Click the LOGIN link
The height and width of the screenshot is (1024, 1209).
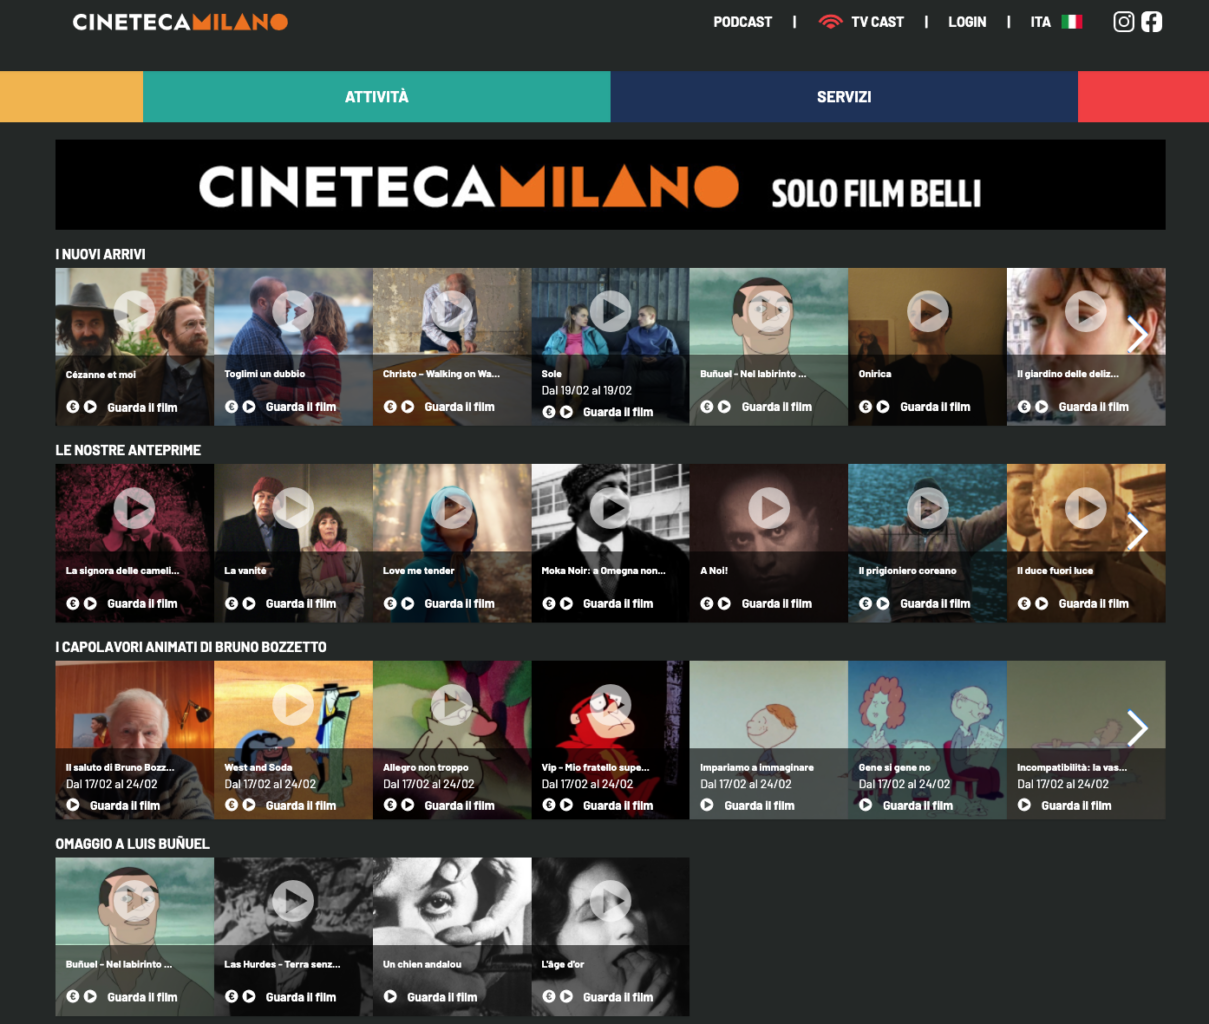967,22
